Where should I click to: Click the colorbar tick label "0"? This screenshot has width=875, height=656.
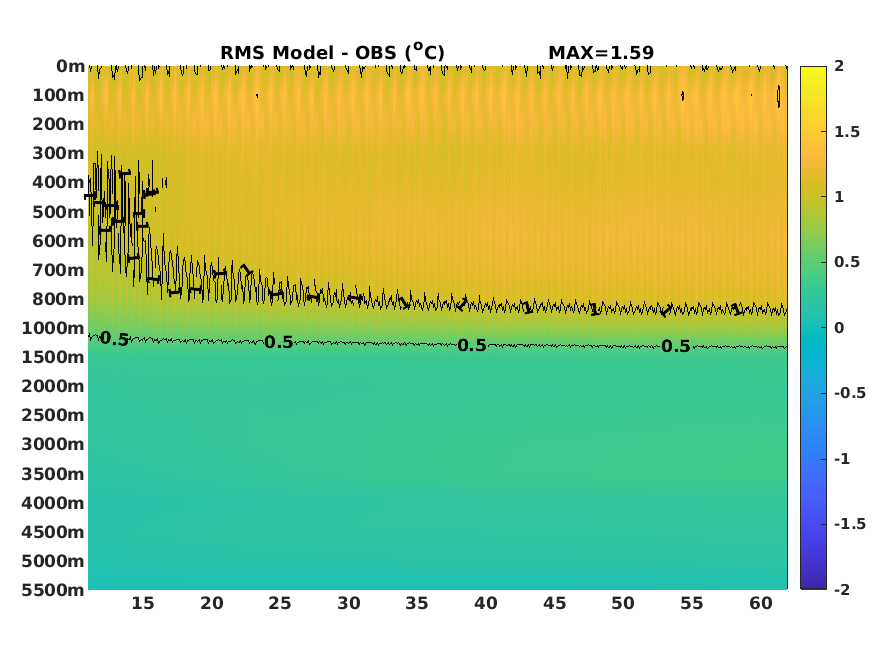coord(839,328)
